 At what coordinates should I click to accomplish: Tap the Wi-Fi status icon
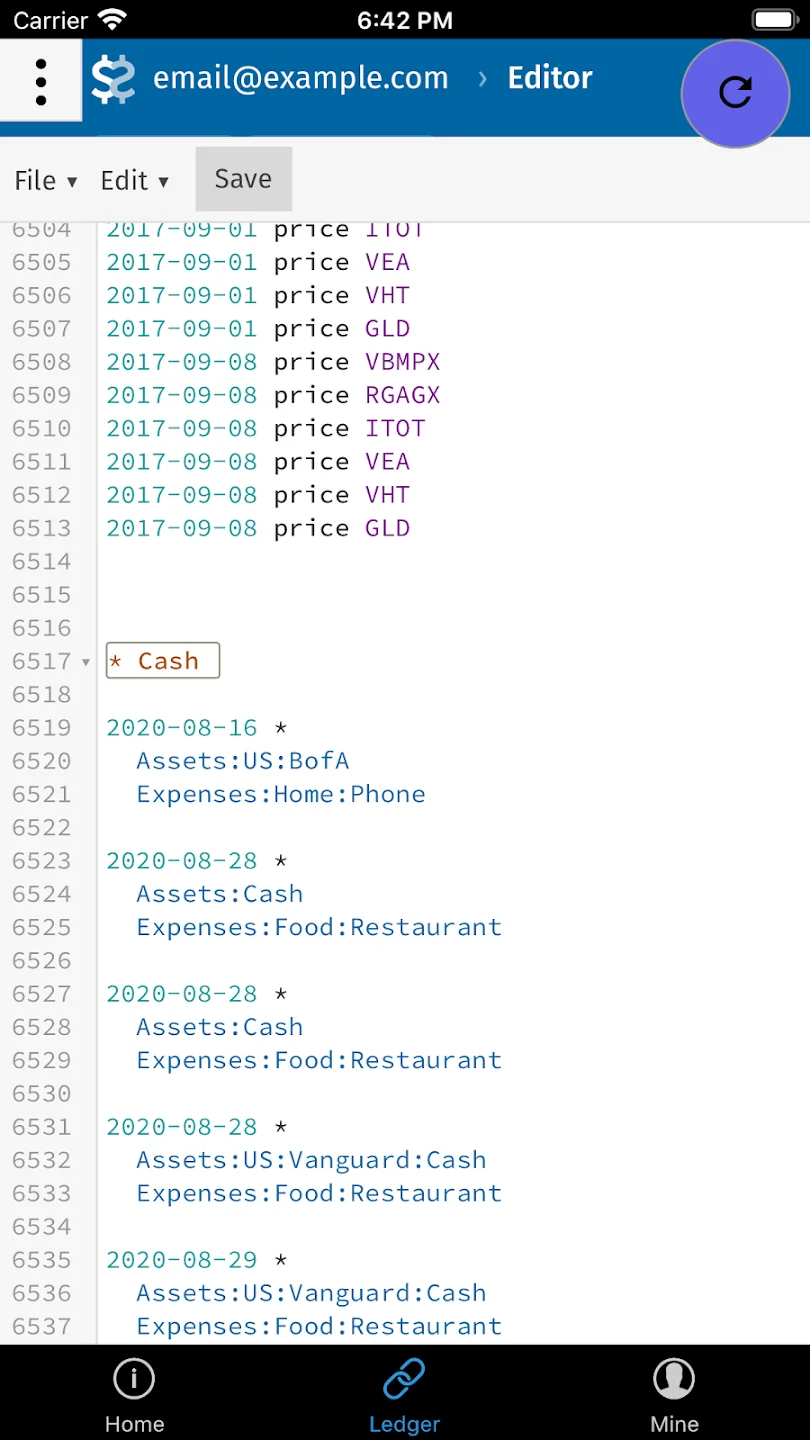click(x=114, y=19)
